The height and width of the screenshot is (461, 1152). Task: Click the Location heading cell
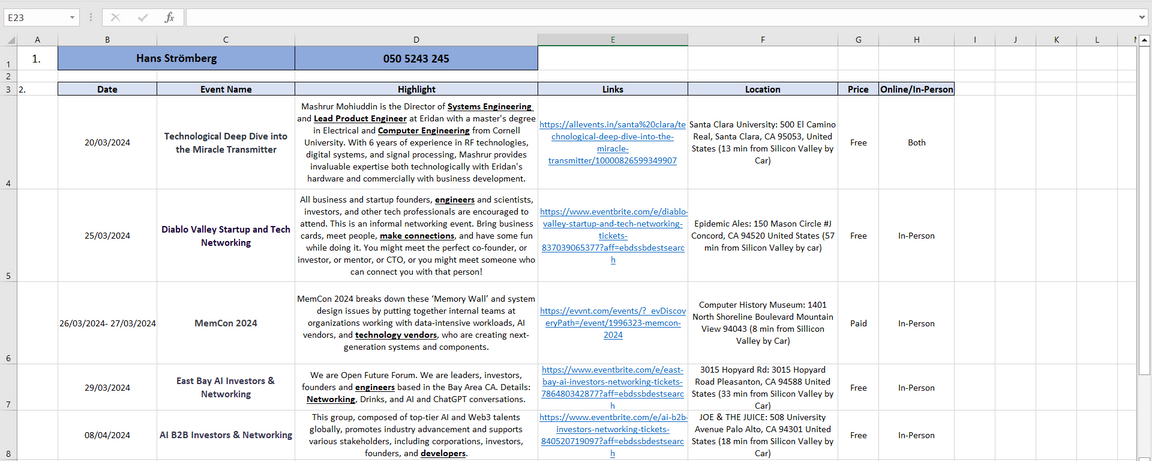[x=763, y=89]
